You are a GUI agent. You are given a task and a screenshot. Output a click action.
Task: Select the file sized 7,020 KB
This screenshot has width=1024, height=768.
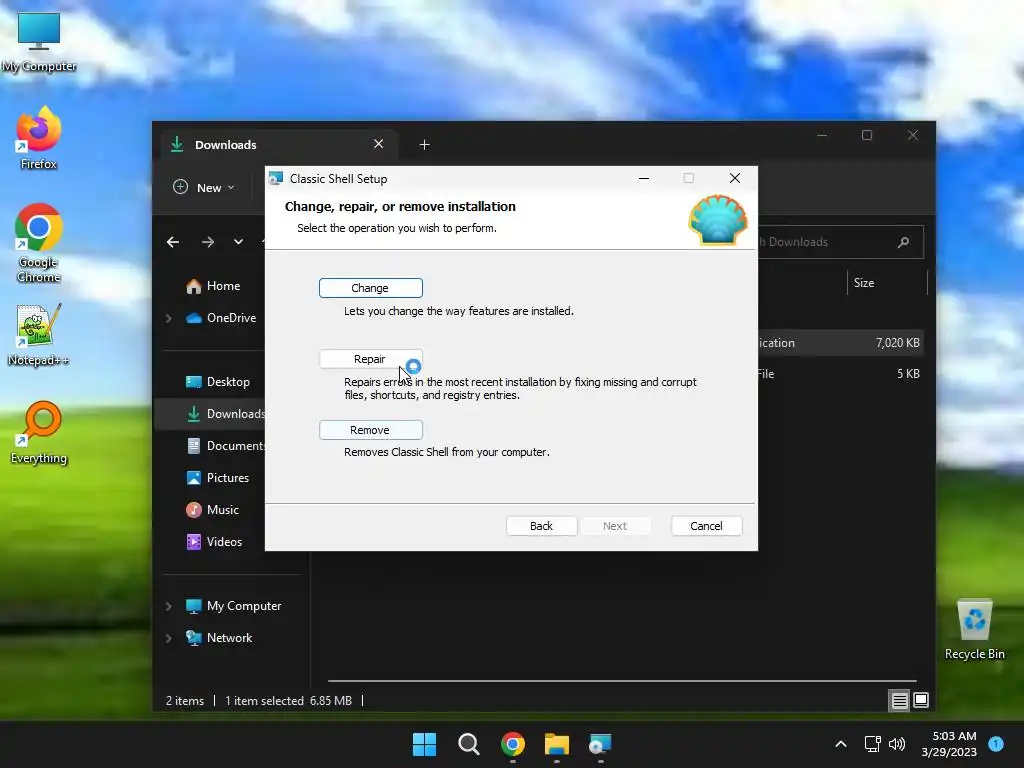(839, 343)
